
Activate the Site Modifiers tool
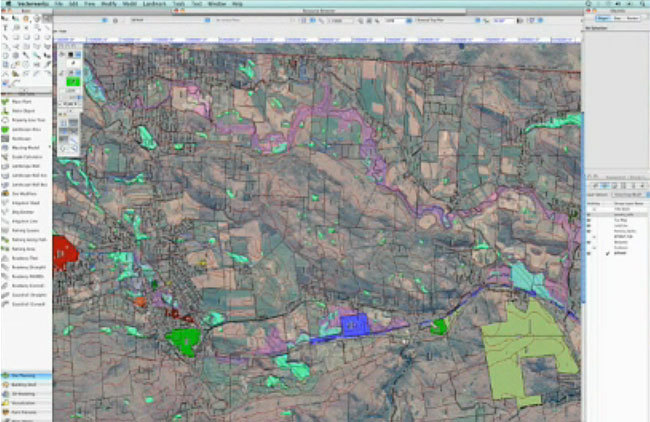tap(22, 194)
